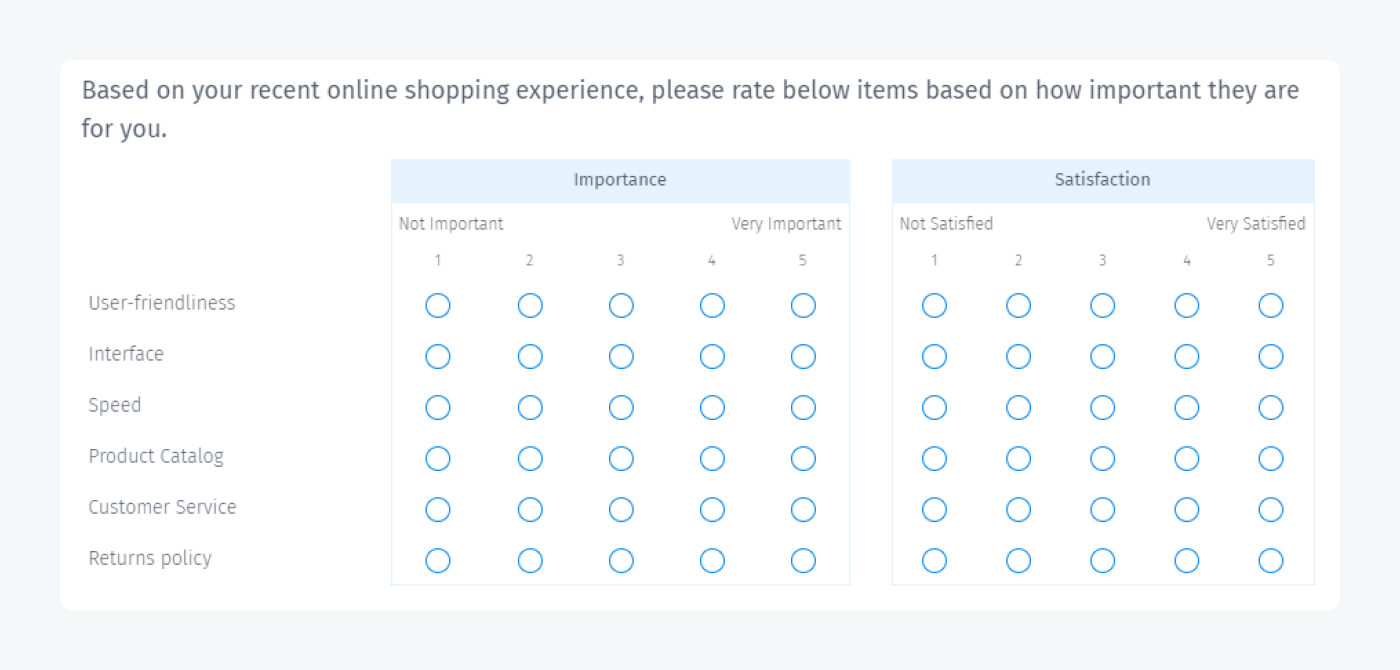
Task: Choose Customer Service satisfaction rating 4
Action: click(x=1187, y=509)
